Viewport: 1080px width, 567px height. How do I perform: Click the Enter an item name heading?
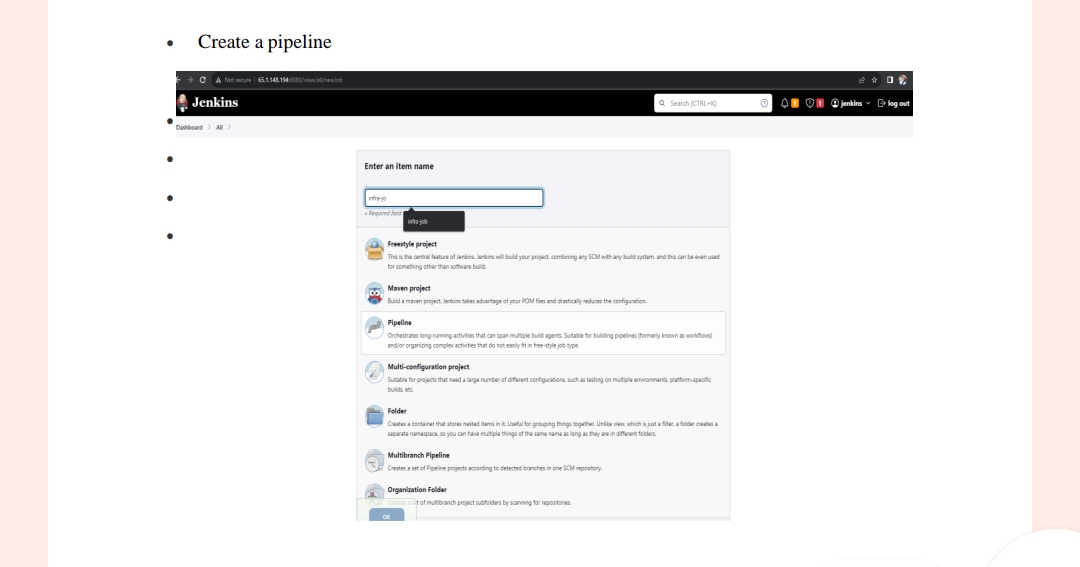399,166
